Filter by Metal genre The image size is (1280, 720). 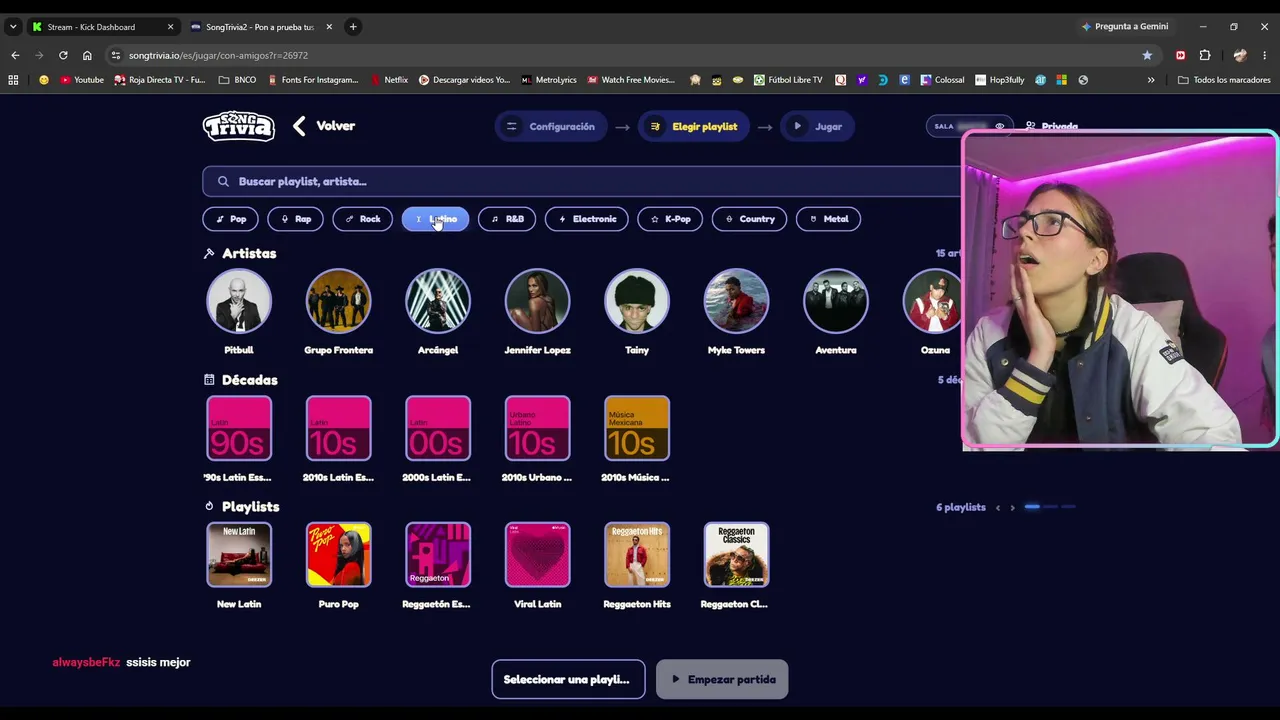click(828, 219)
